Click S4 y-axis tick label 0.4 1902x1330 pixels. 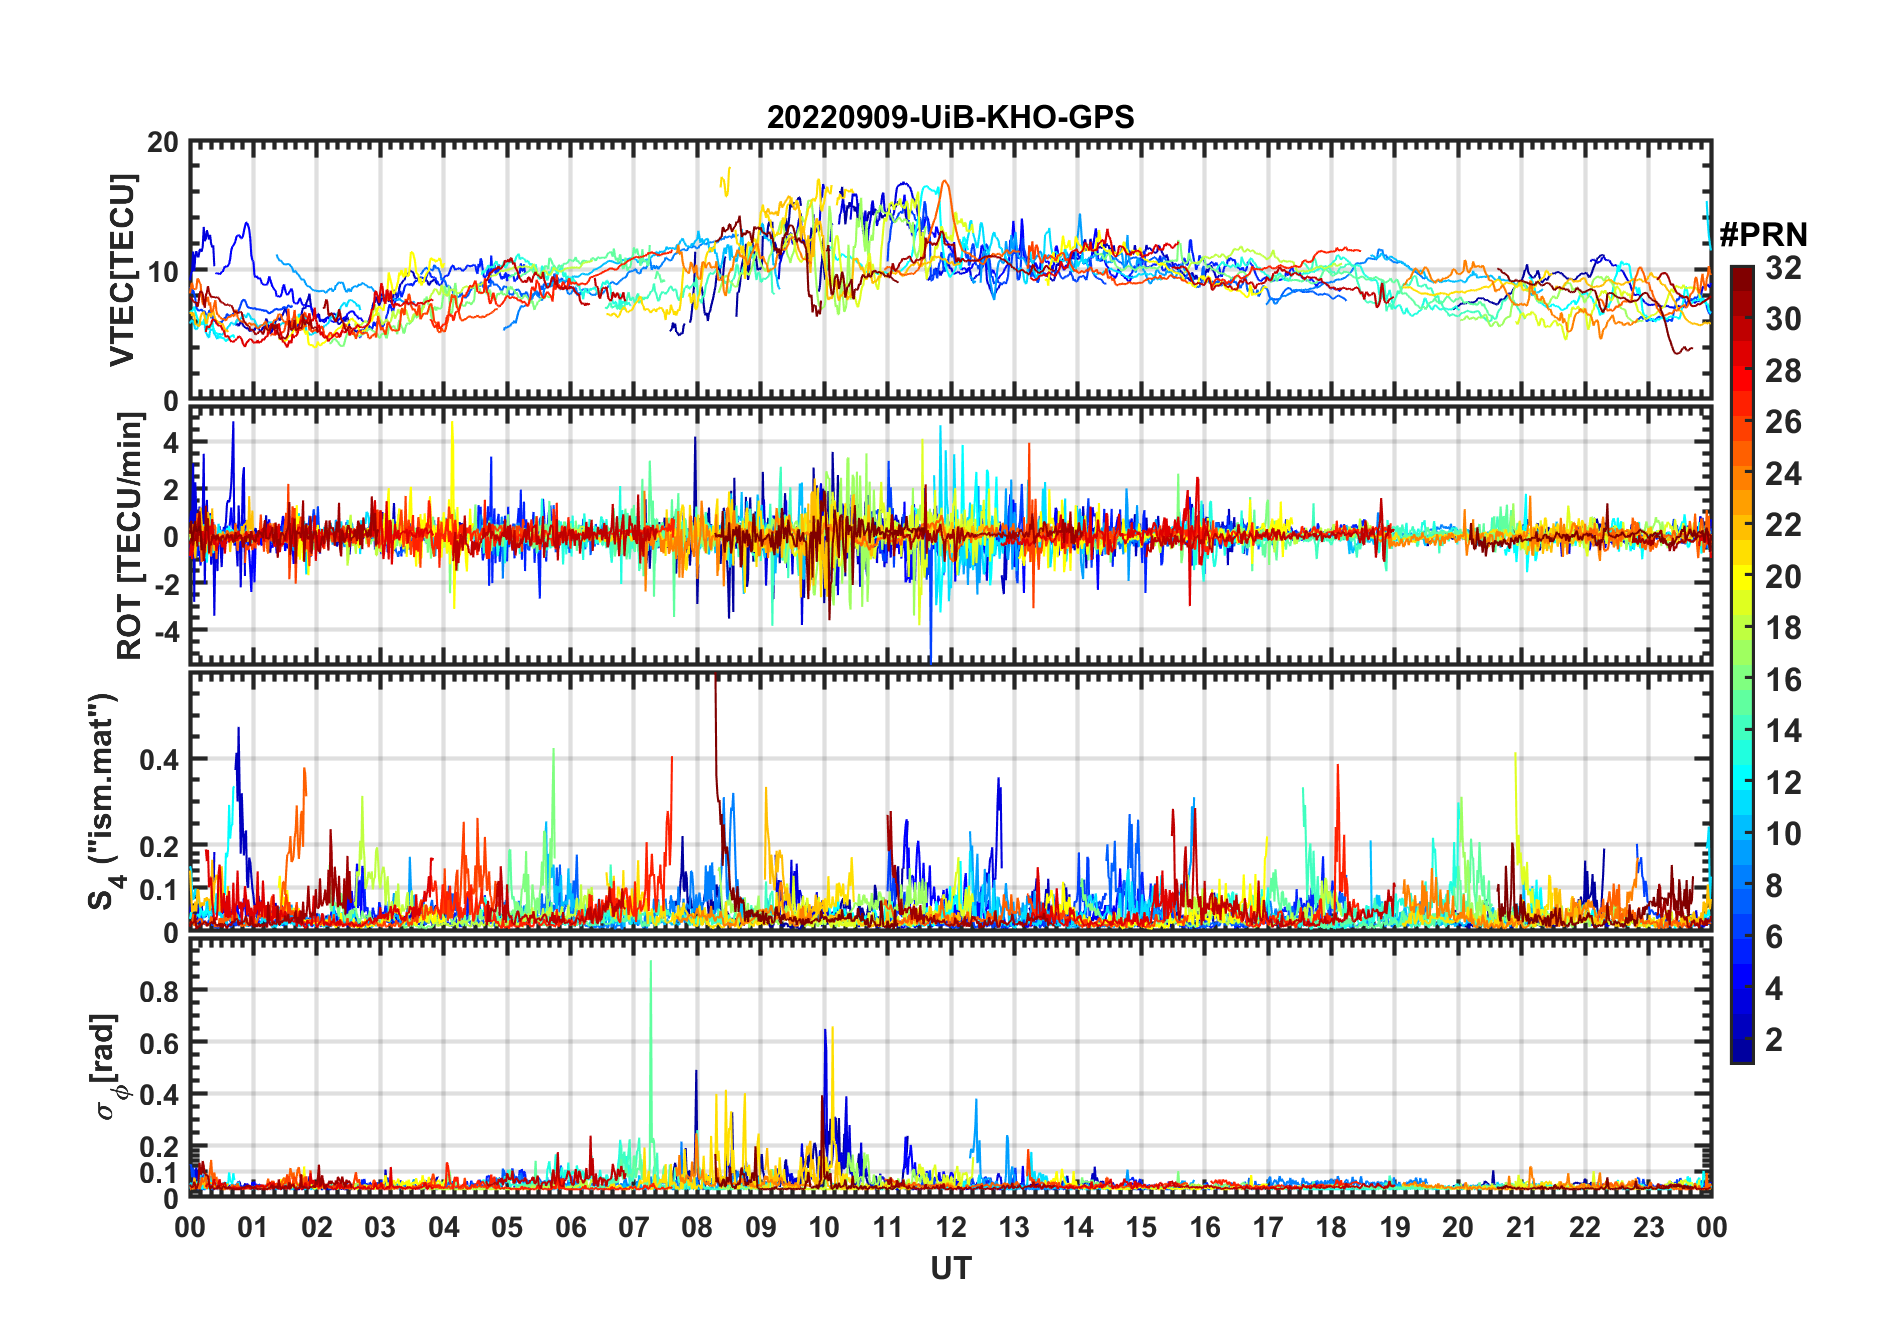pos(159,760)
